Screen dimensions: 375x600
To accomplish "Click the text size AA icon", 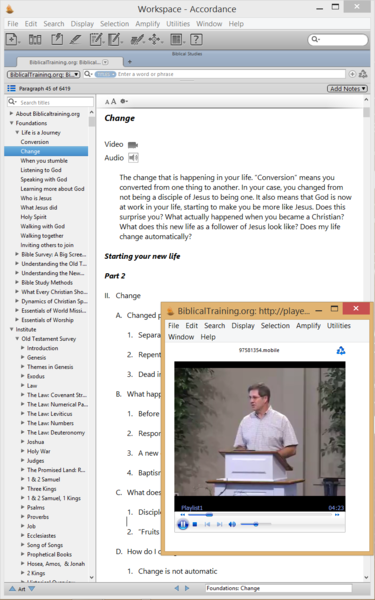I will (111, 102).
